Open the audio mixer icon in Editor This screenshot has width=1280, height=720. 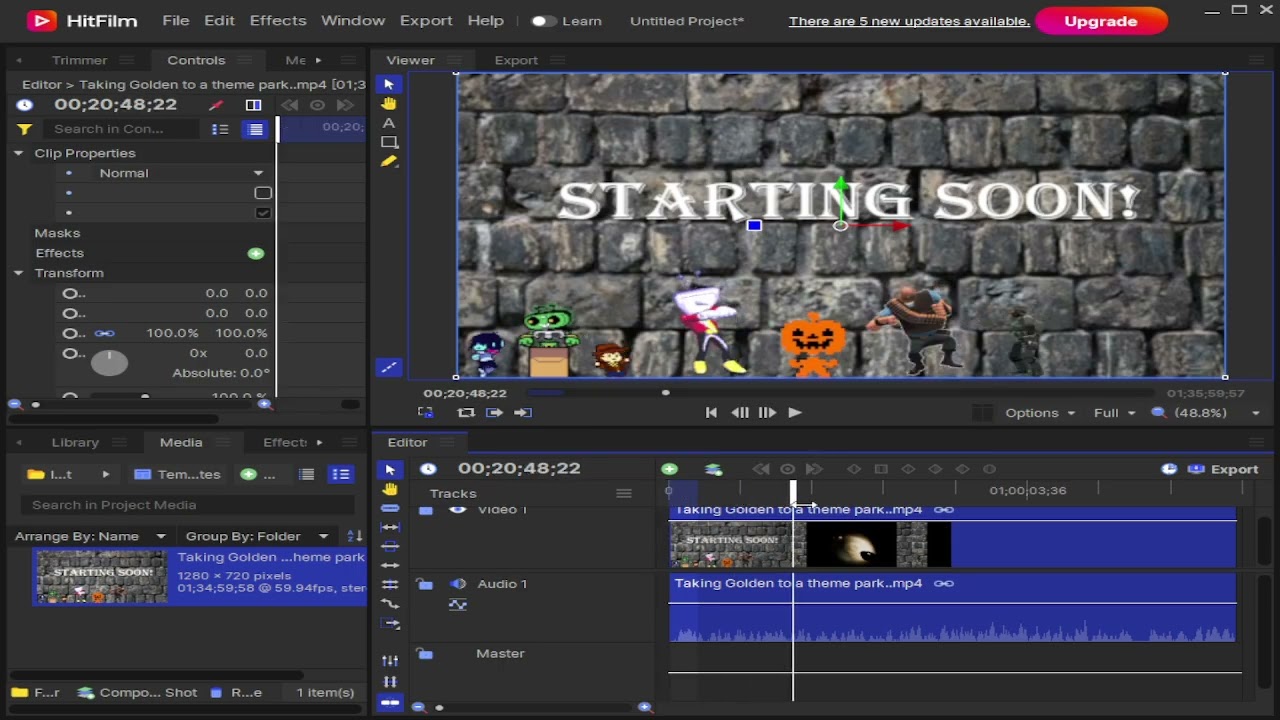(390, 661)
